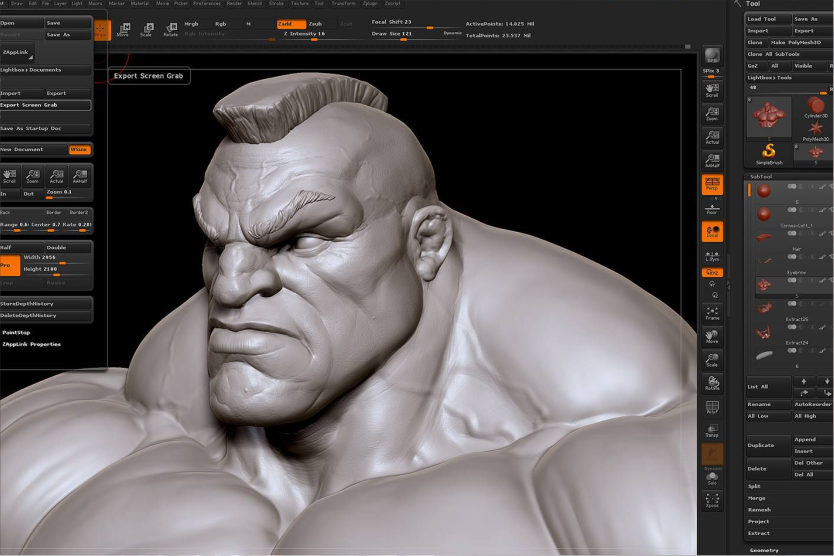Expand the Geometry section
The image size is (834, 556).
click(x=764, y=550)
